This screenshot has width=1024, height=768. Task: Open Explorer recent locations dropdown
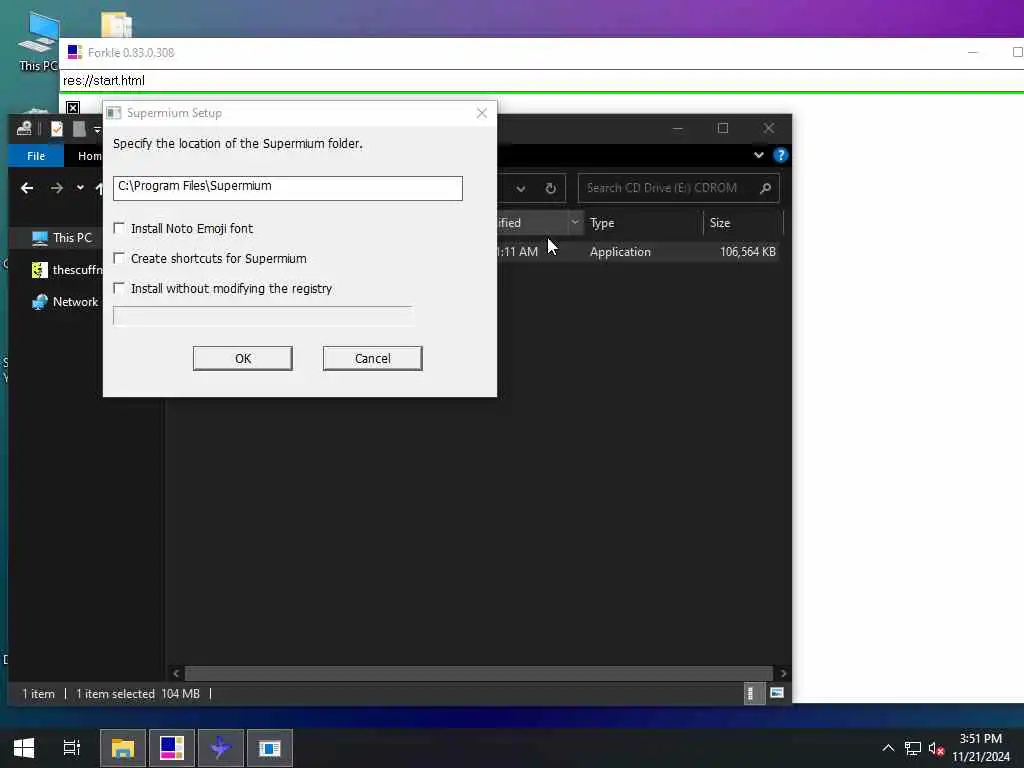point(80,187)
